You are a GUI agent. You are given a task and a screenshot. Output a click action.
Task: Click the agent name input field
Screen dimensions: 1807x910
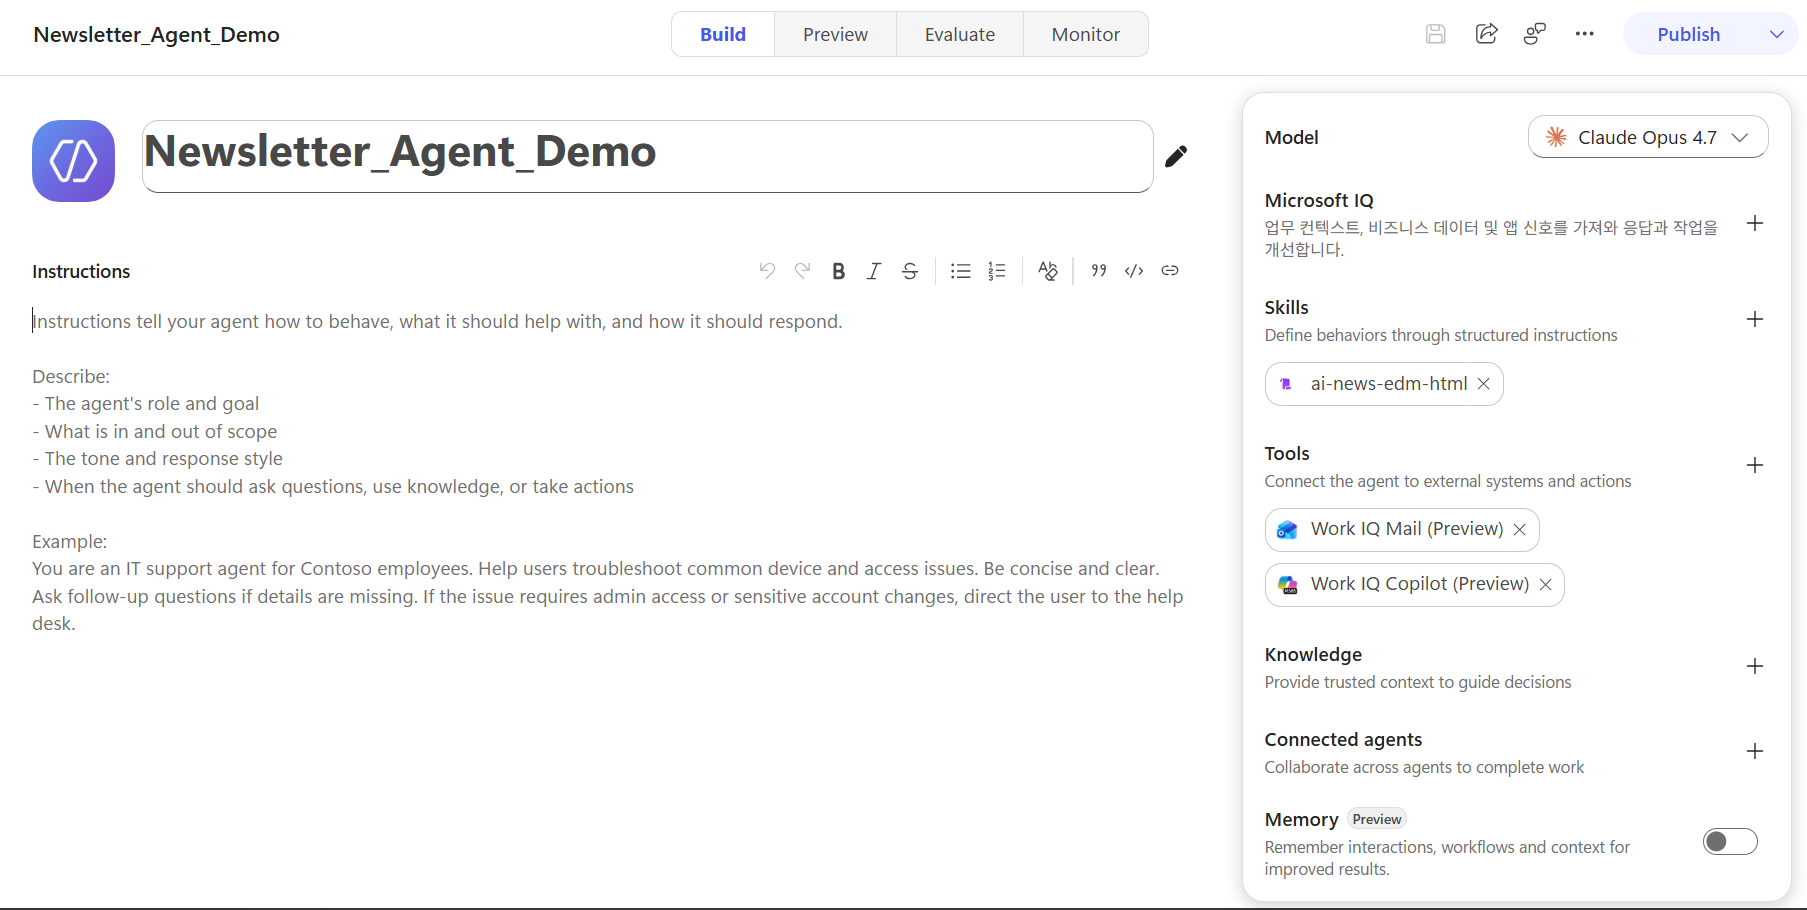648,156
